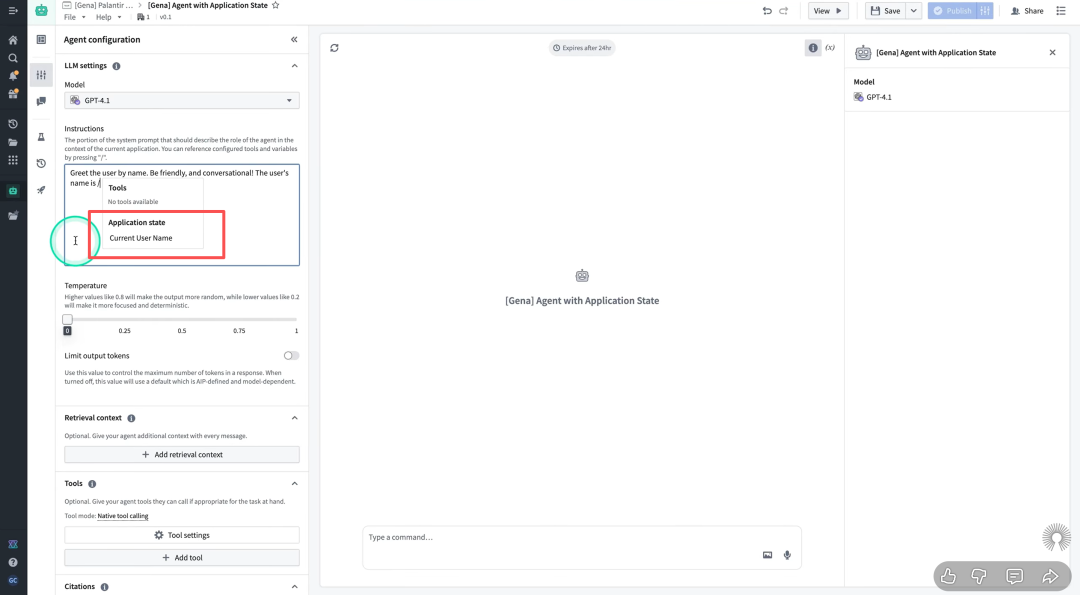Open Search from left sidebar
1080x595 pixels.
(x=12, y=59)
